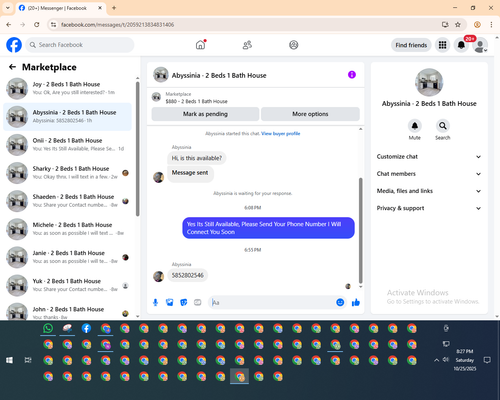500x400 pixels.
Task: Click Mark as pending button
Action: pos(205,114)
